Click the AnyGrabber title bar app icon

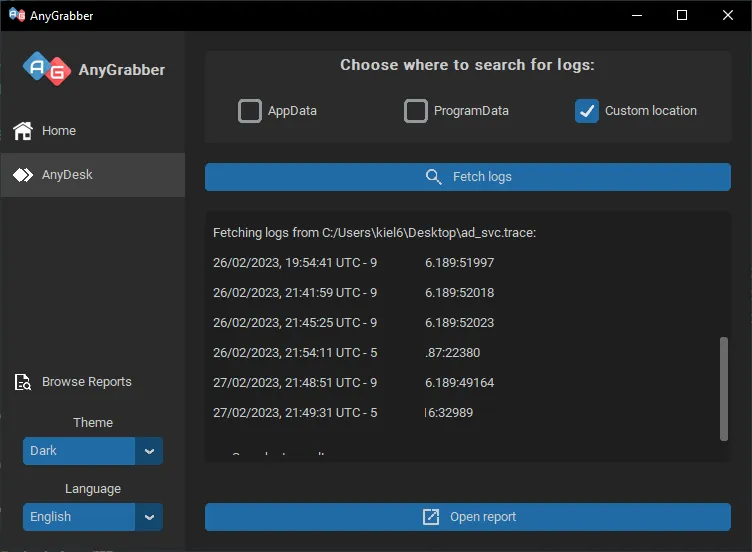click(17, 15)
